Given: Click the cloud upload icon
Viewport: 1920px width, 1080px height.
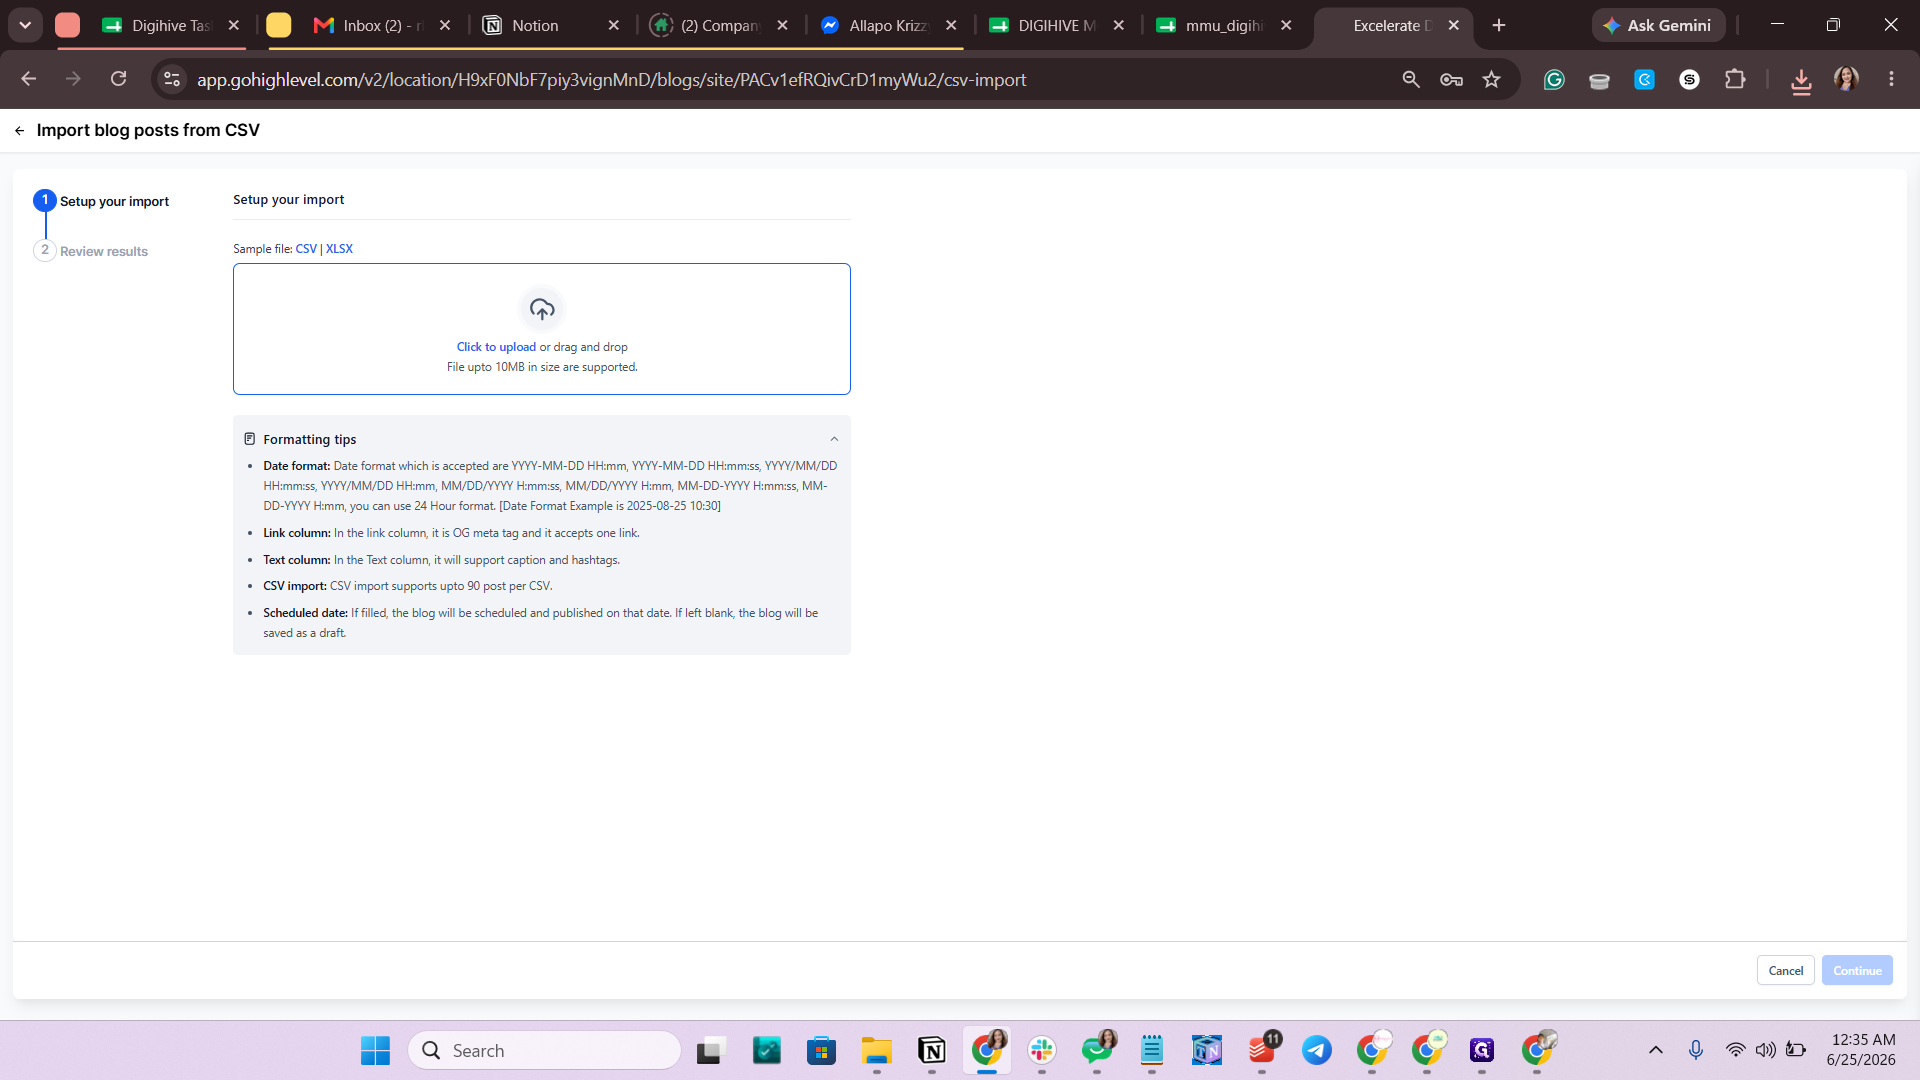Looking at the screenshot, I should click(x=542, y=310).
